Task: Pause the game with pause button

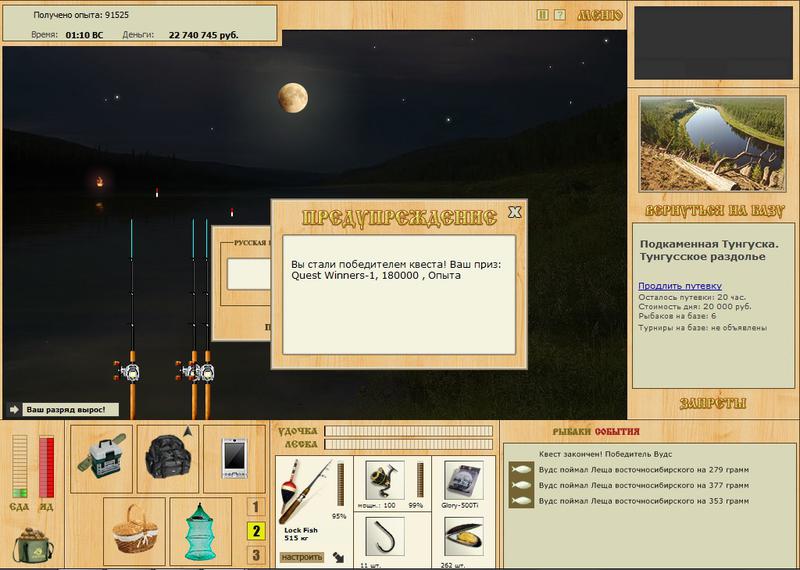Action: (542, 15)
